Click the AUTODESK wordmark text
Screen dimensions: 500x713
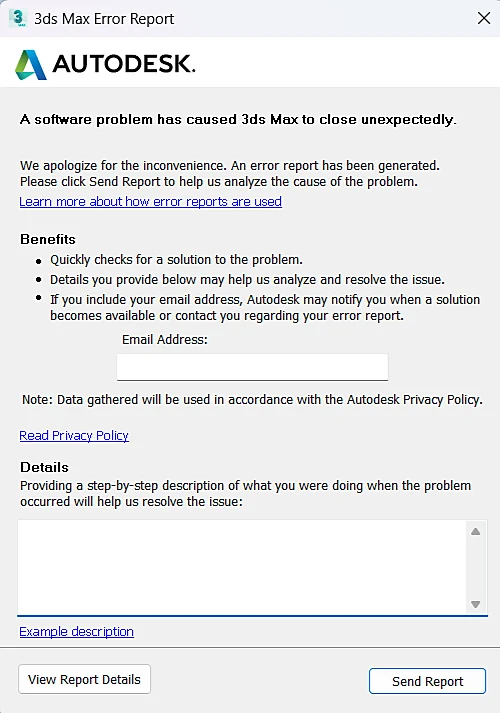(124, 64)
